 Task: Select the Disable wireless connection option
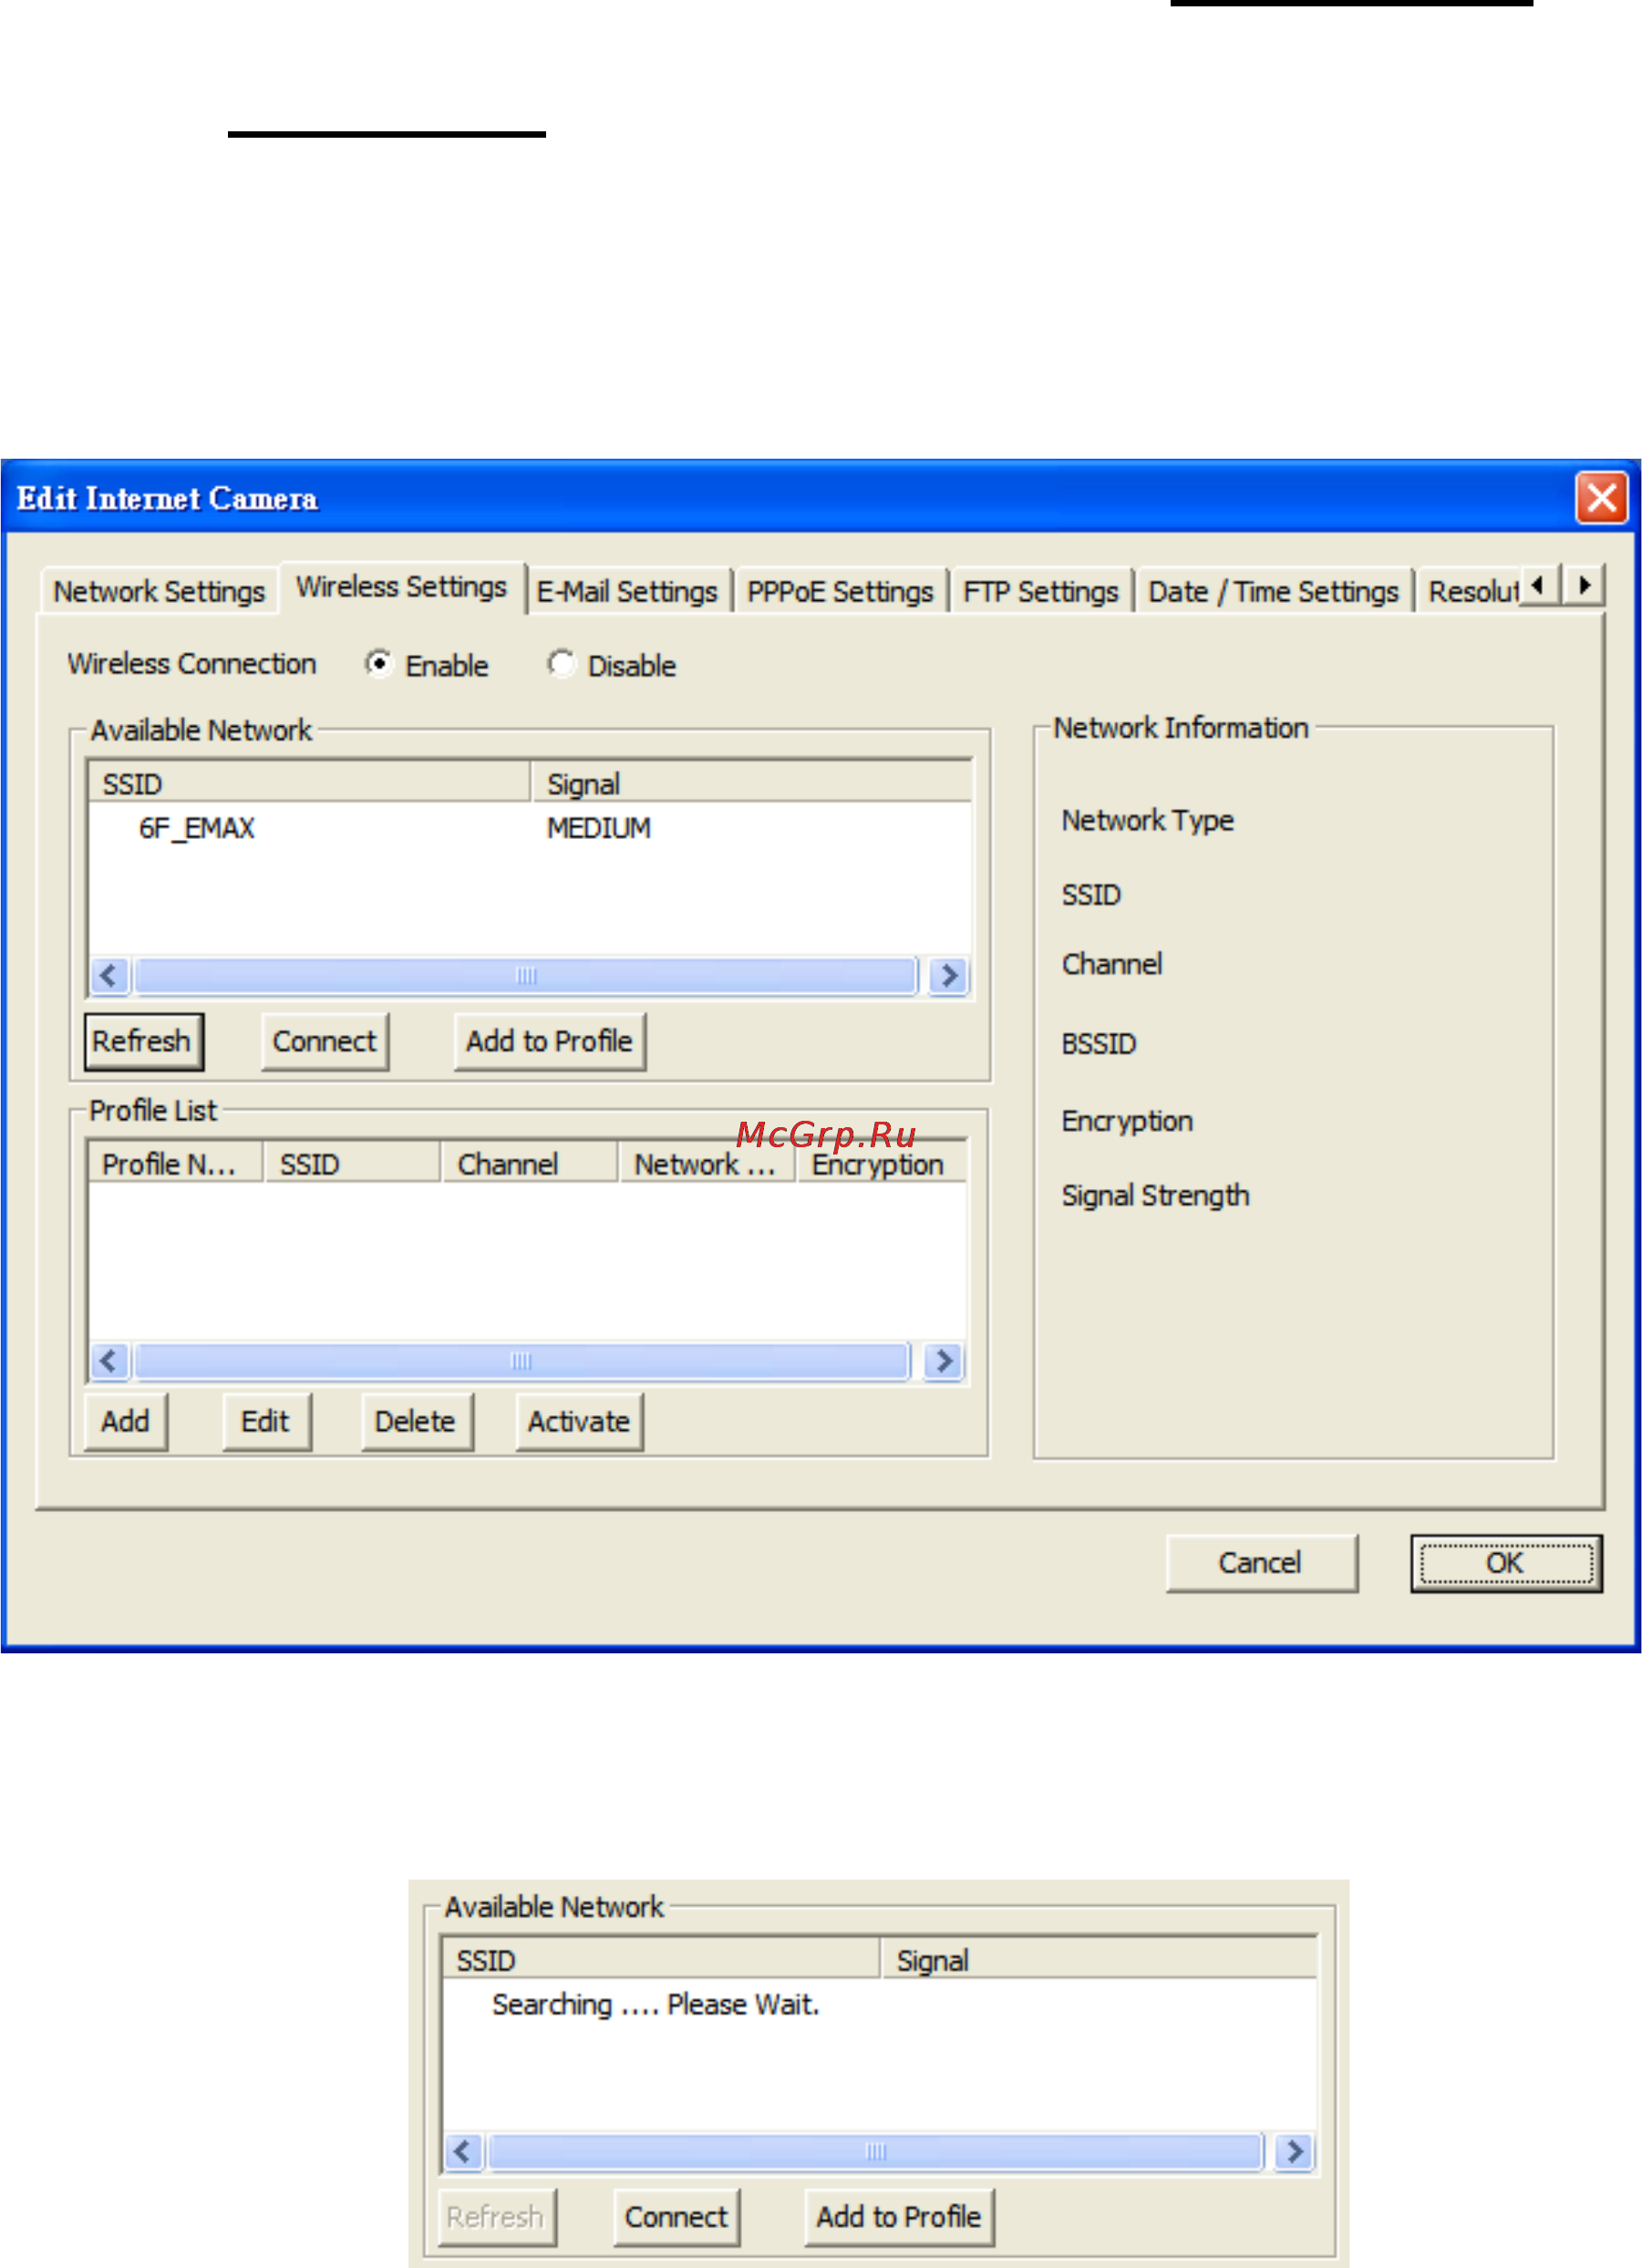pos(562,664)
